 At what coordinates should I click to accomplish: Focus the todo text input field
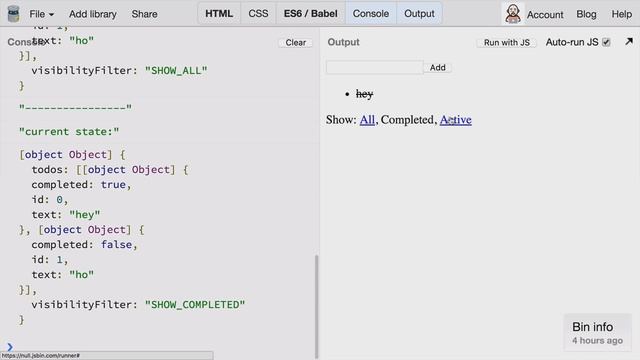coord(374,67)
